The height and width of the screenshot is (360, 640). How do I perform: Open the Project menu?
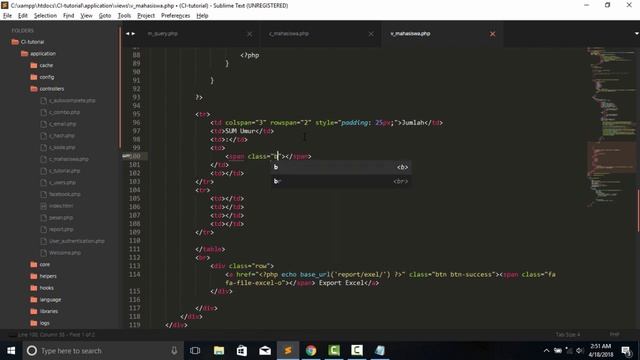tap(146, 16)
